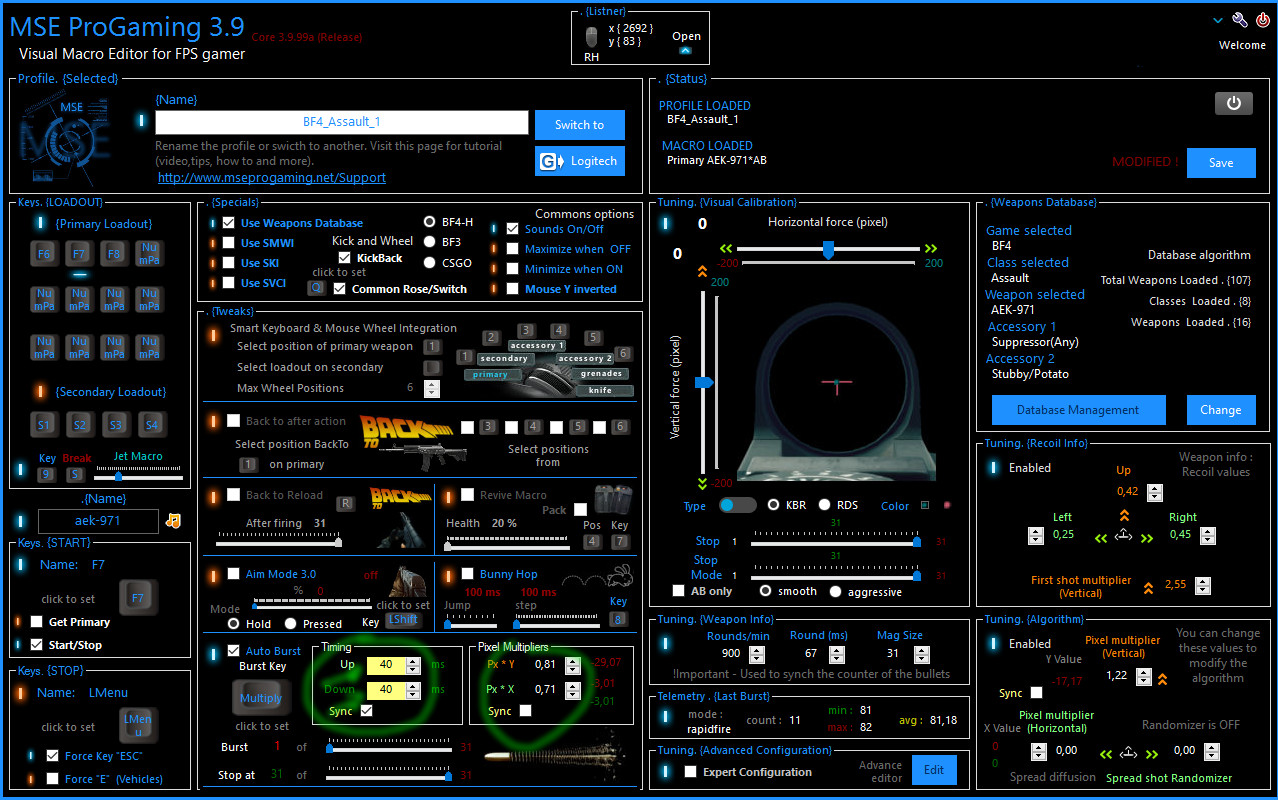Click the Horizontal force slider
Screen dimensions: 1278x800
coord(829,249)
